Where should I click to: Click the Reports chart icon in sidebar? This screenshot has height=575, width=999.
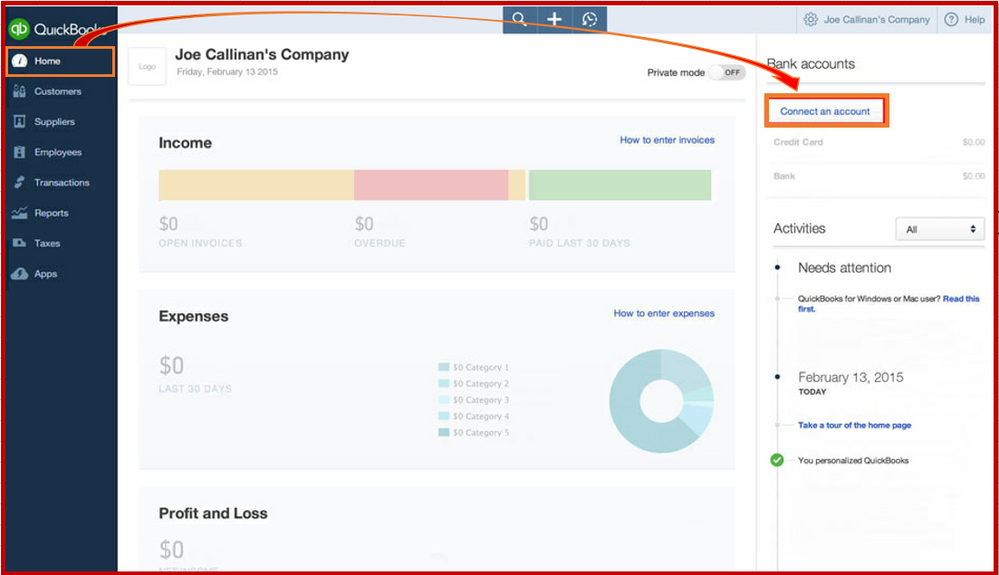[20, 213]
